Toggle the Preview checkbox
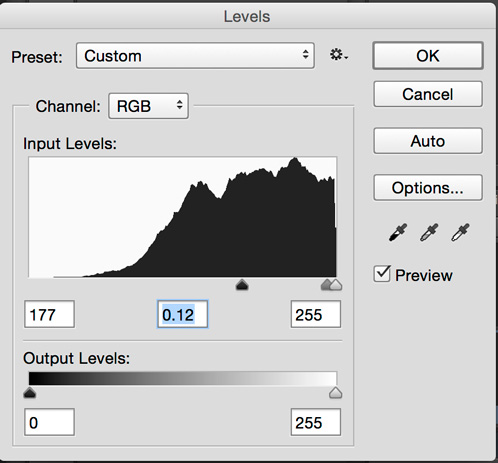The height and width of the screenshot is (463, 498). [382, 274]
